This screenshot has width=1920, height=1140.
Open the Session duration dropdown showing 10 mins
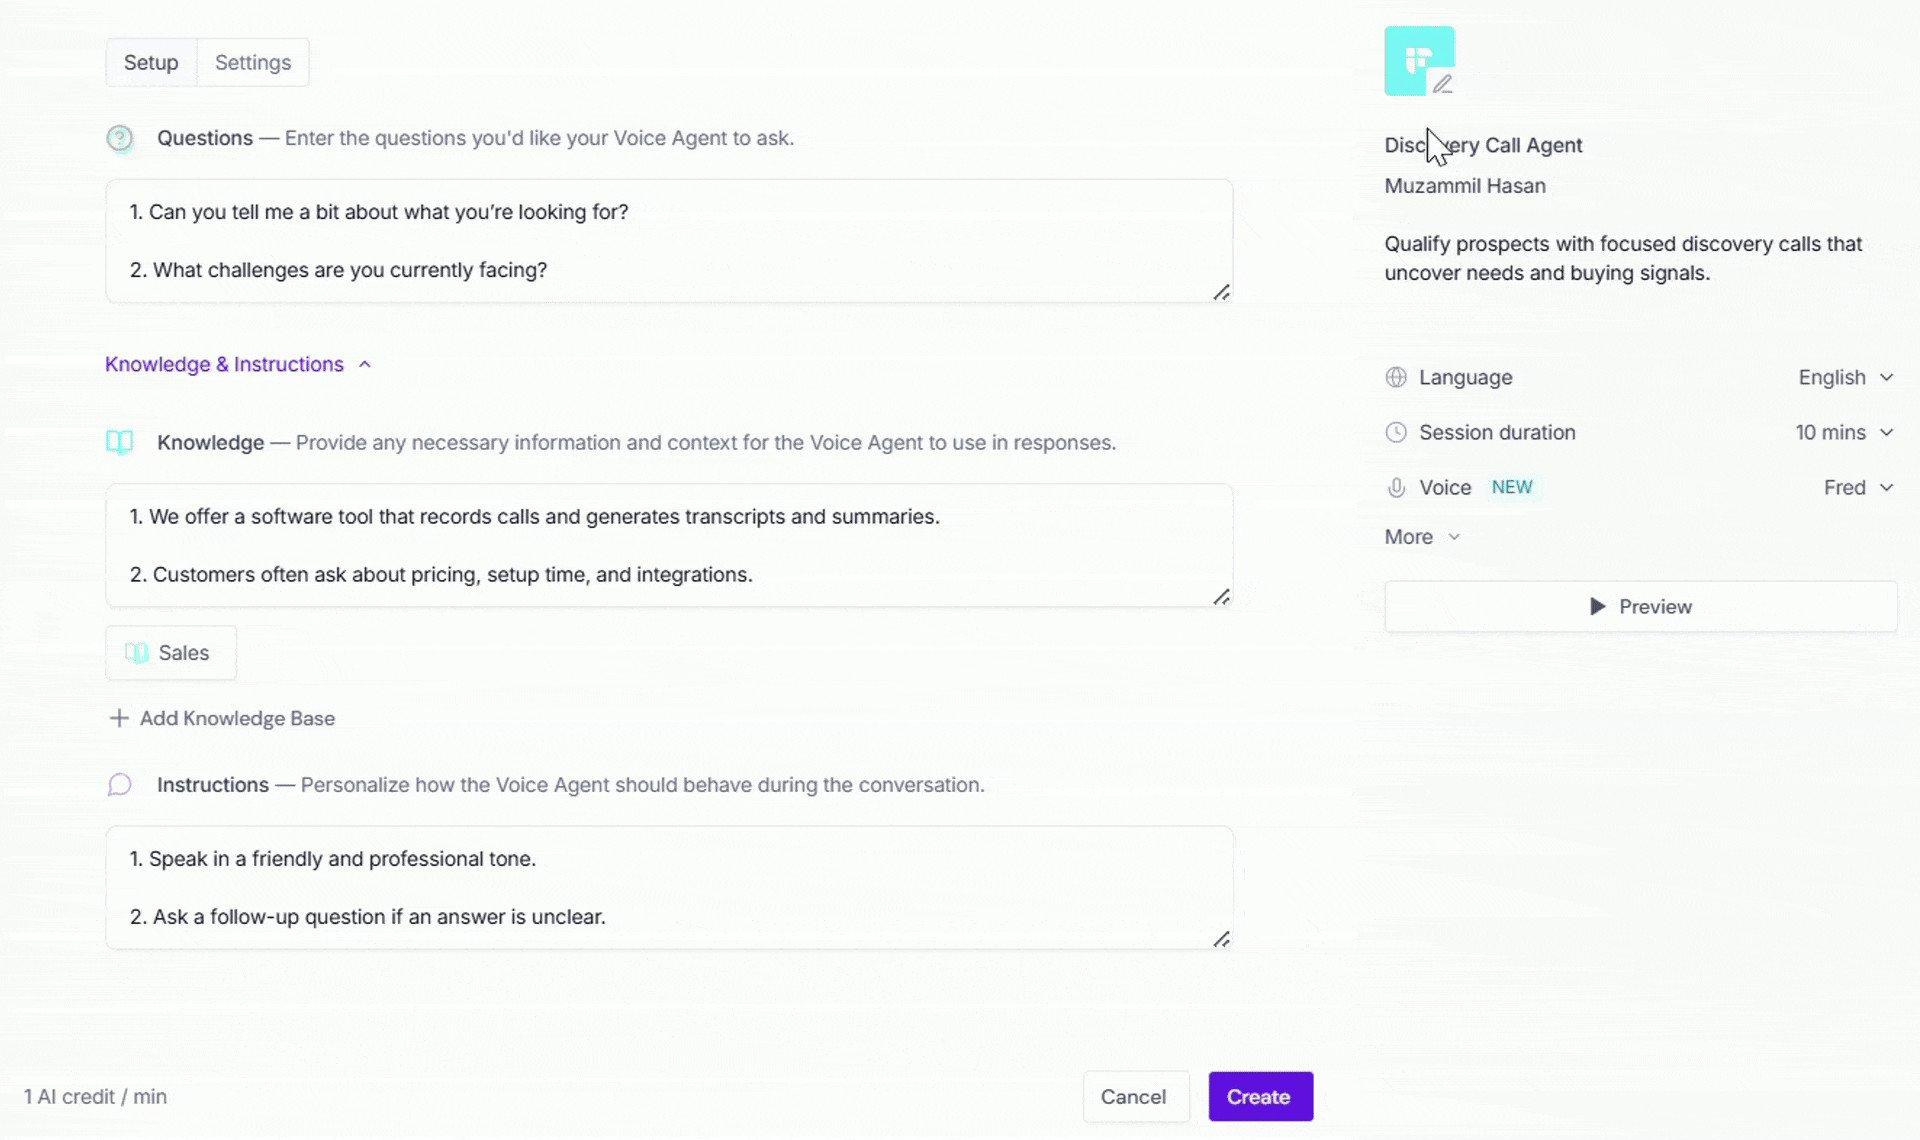1844,432
